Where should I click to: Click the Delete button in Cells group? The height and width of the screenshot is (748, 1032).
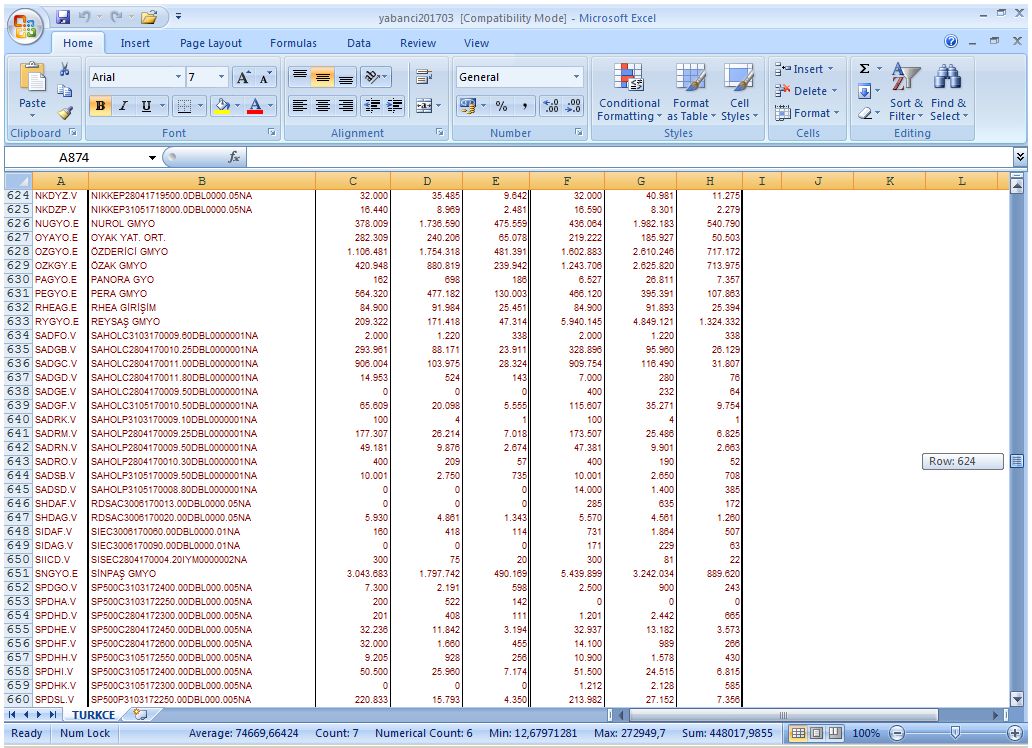[x=806, y=91]
